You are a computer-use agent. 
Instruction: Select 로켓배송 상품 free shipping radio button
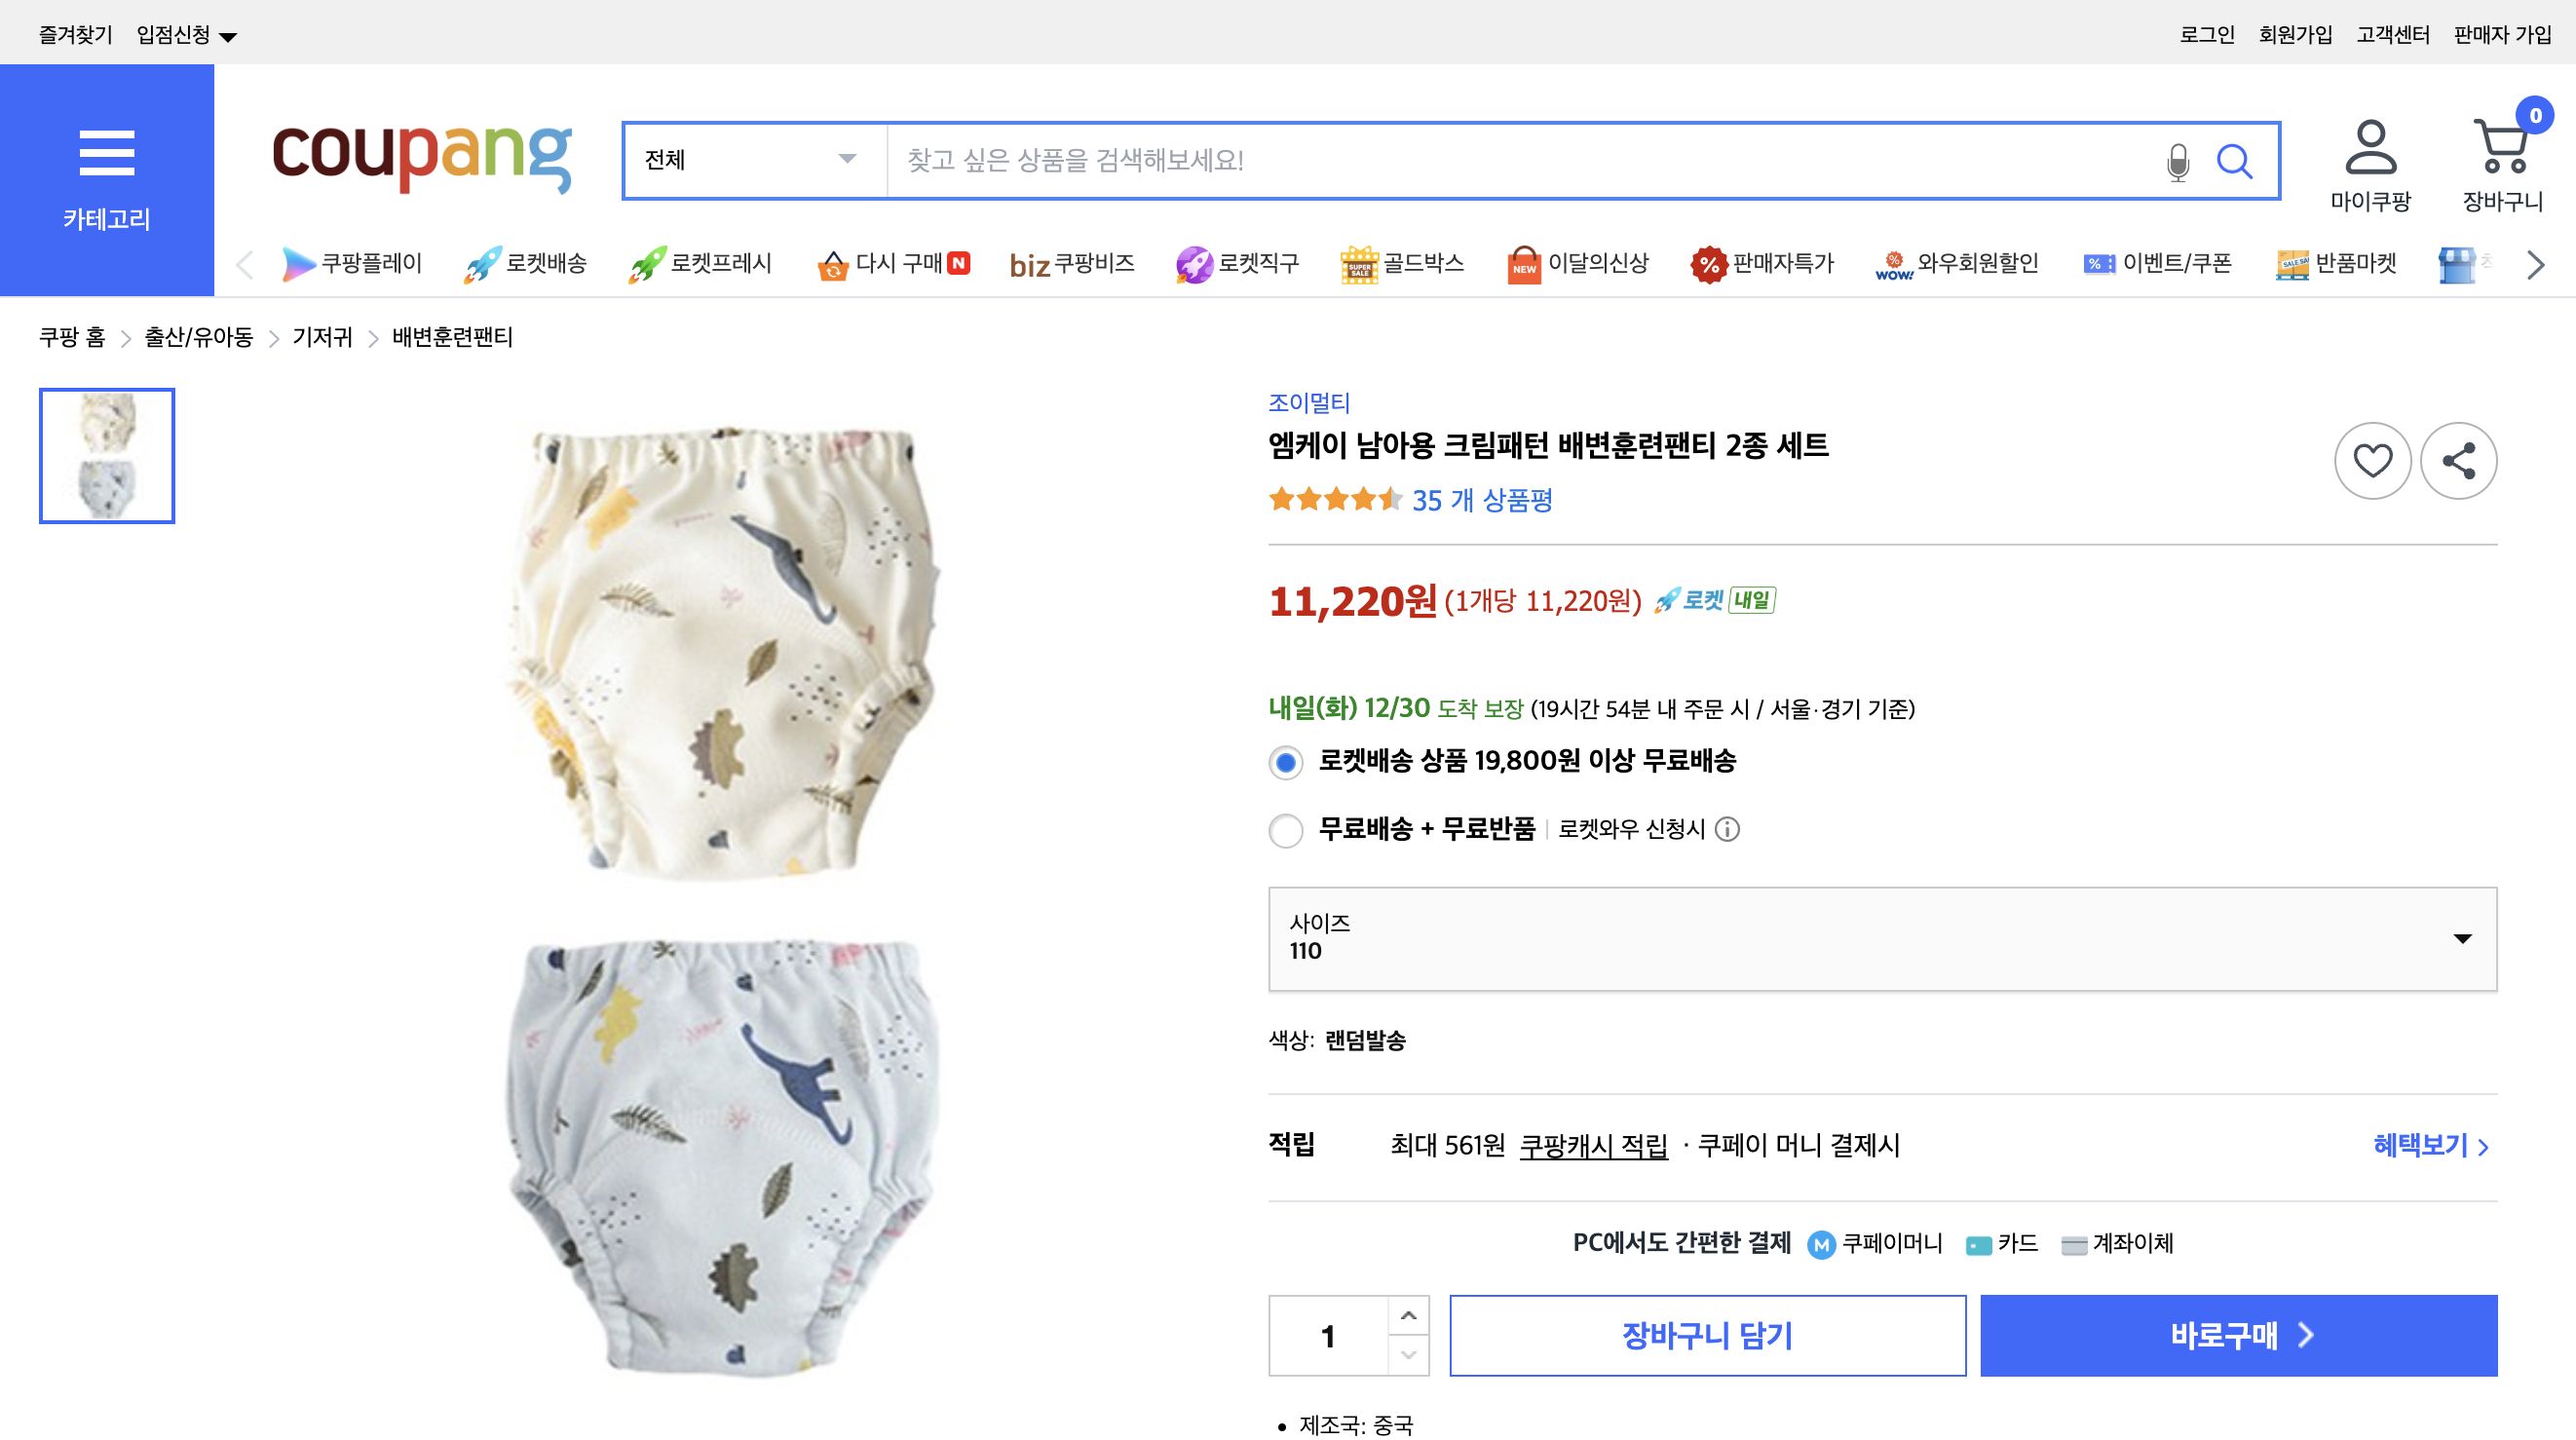coord(1285,763)
